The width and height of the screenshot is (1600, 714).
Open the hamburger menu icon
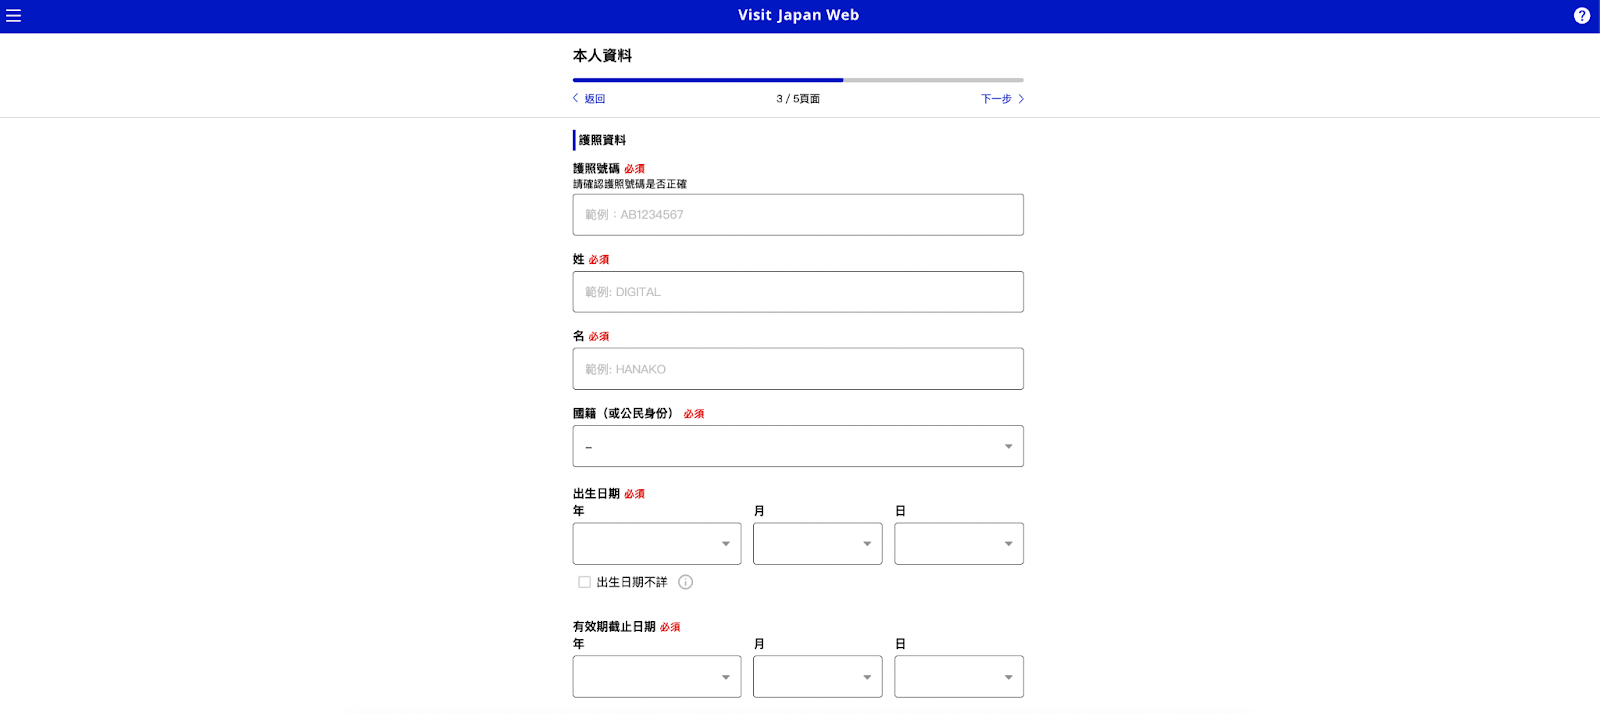[x=14, y=16]
